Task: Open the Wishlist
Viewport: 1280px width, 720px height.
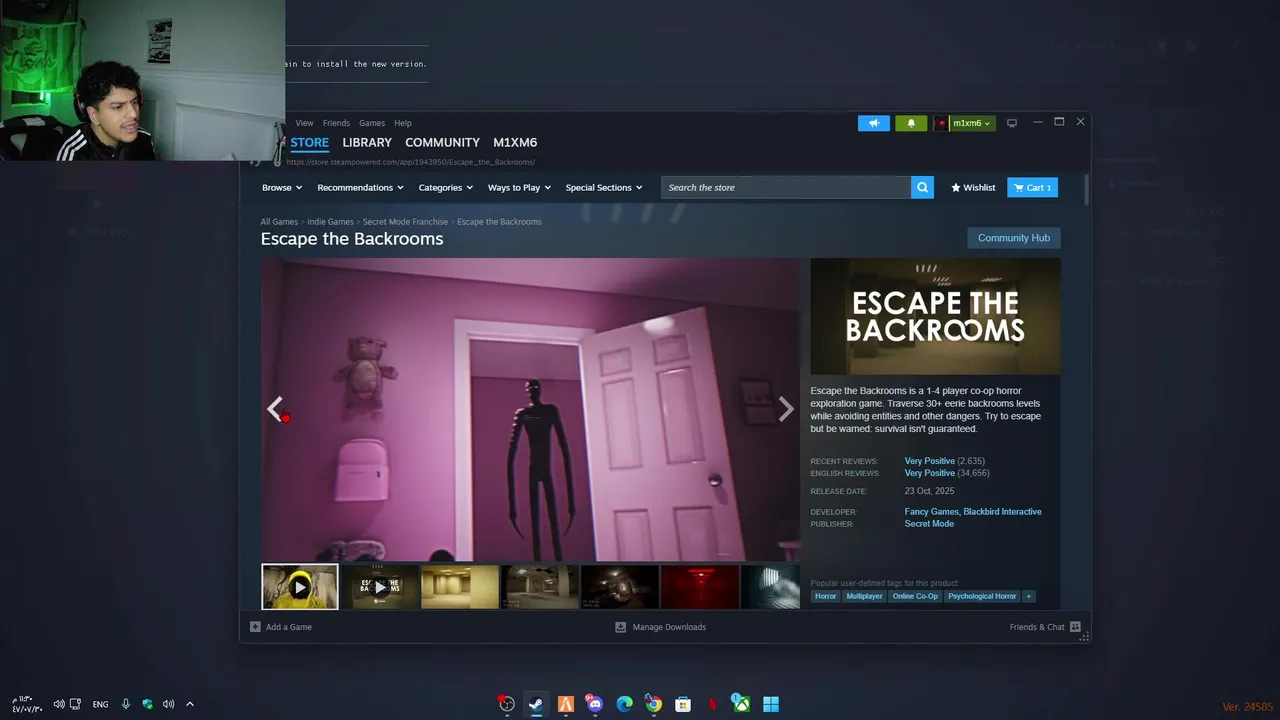Action: (x=973, y=188)
